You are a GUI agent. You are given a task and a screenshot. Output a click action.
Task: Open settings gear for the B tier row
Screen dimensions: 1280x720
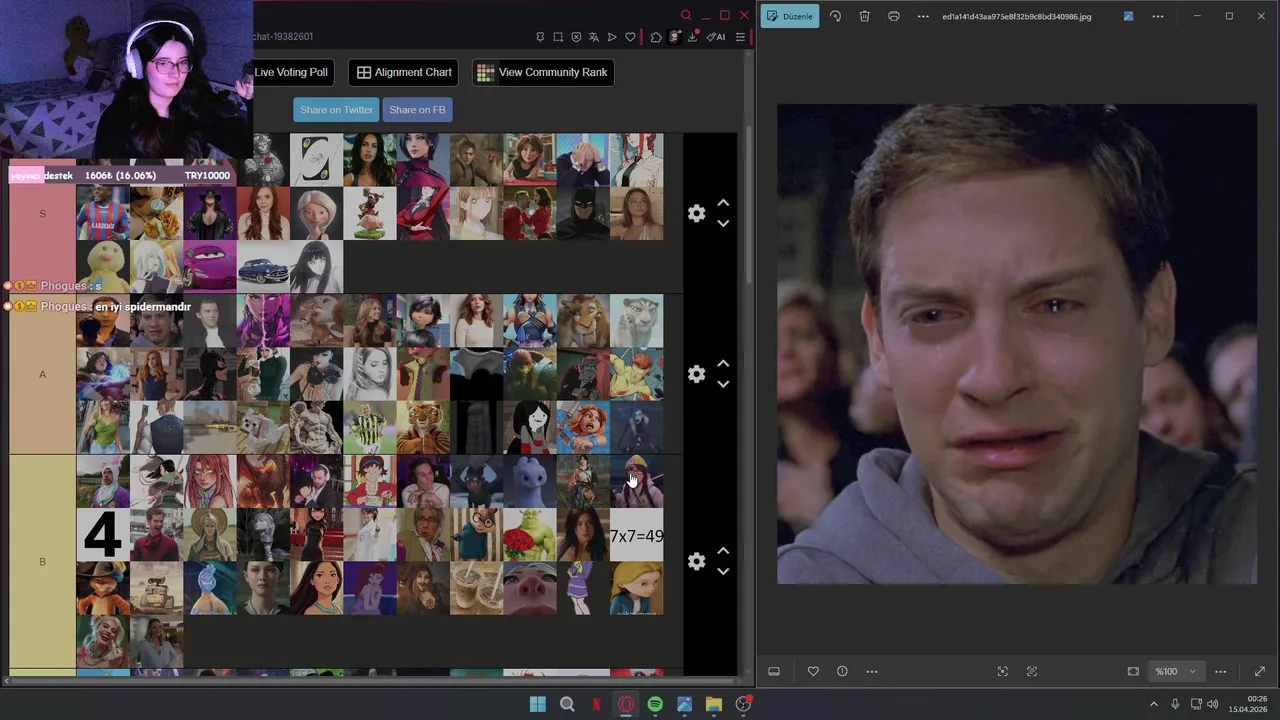(x=697, y=561)
